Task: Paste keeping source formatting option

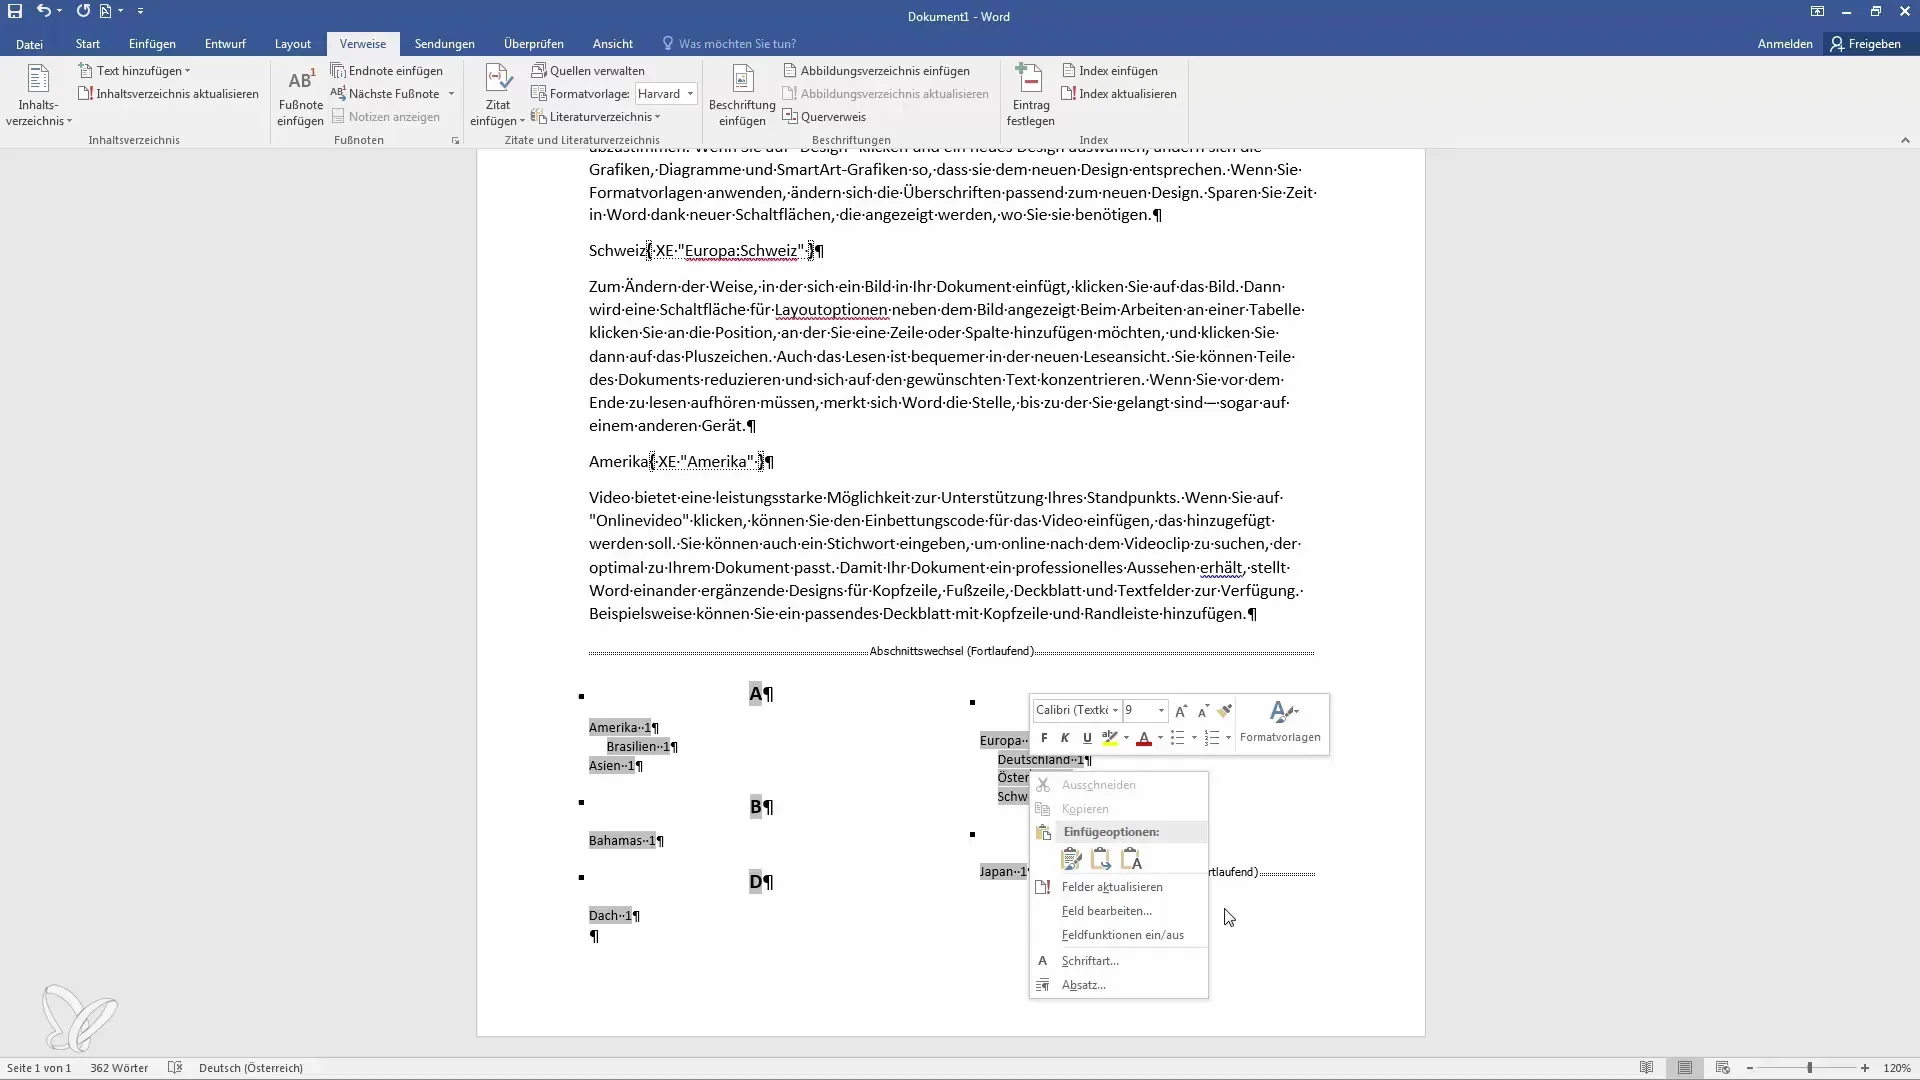Action: click(1071, 859)
